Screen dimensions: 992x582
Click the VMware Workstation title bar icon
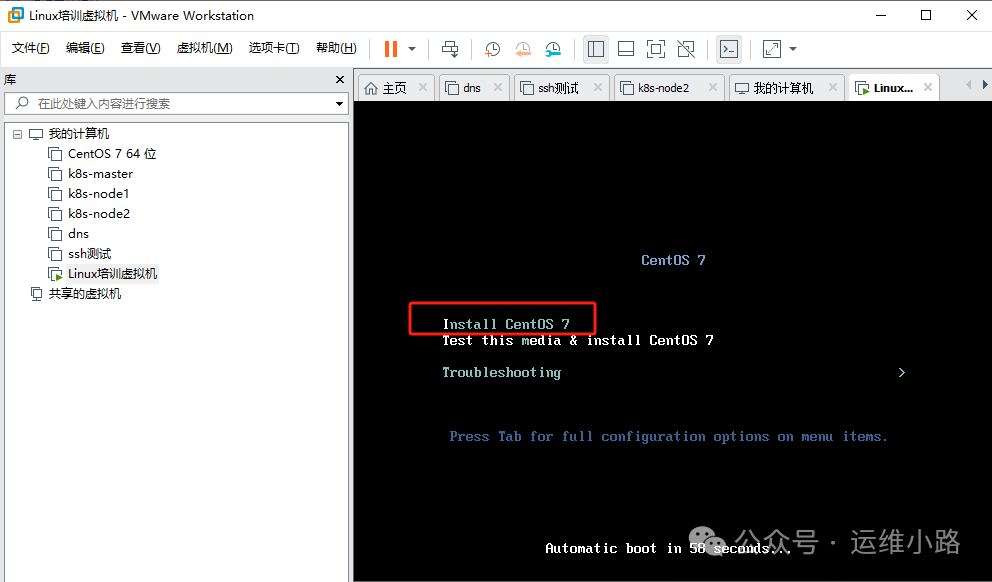pyautogui.click(x=15, y=15)
